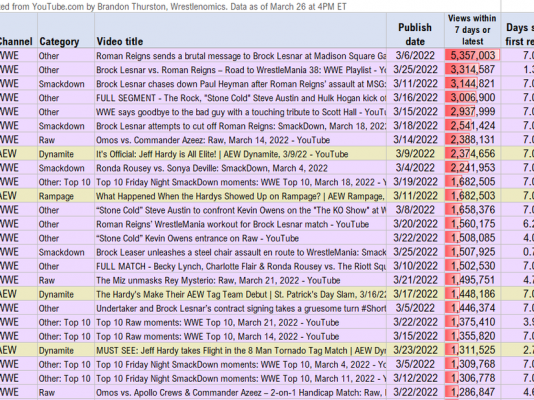The width and height of the screenshot is (534, 400).
Task: Select 'Kevin Owens entrance on Raw' title cell
Action: (x=240, y=238)
